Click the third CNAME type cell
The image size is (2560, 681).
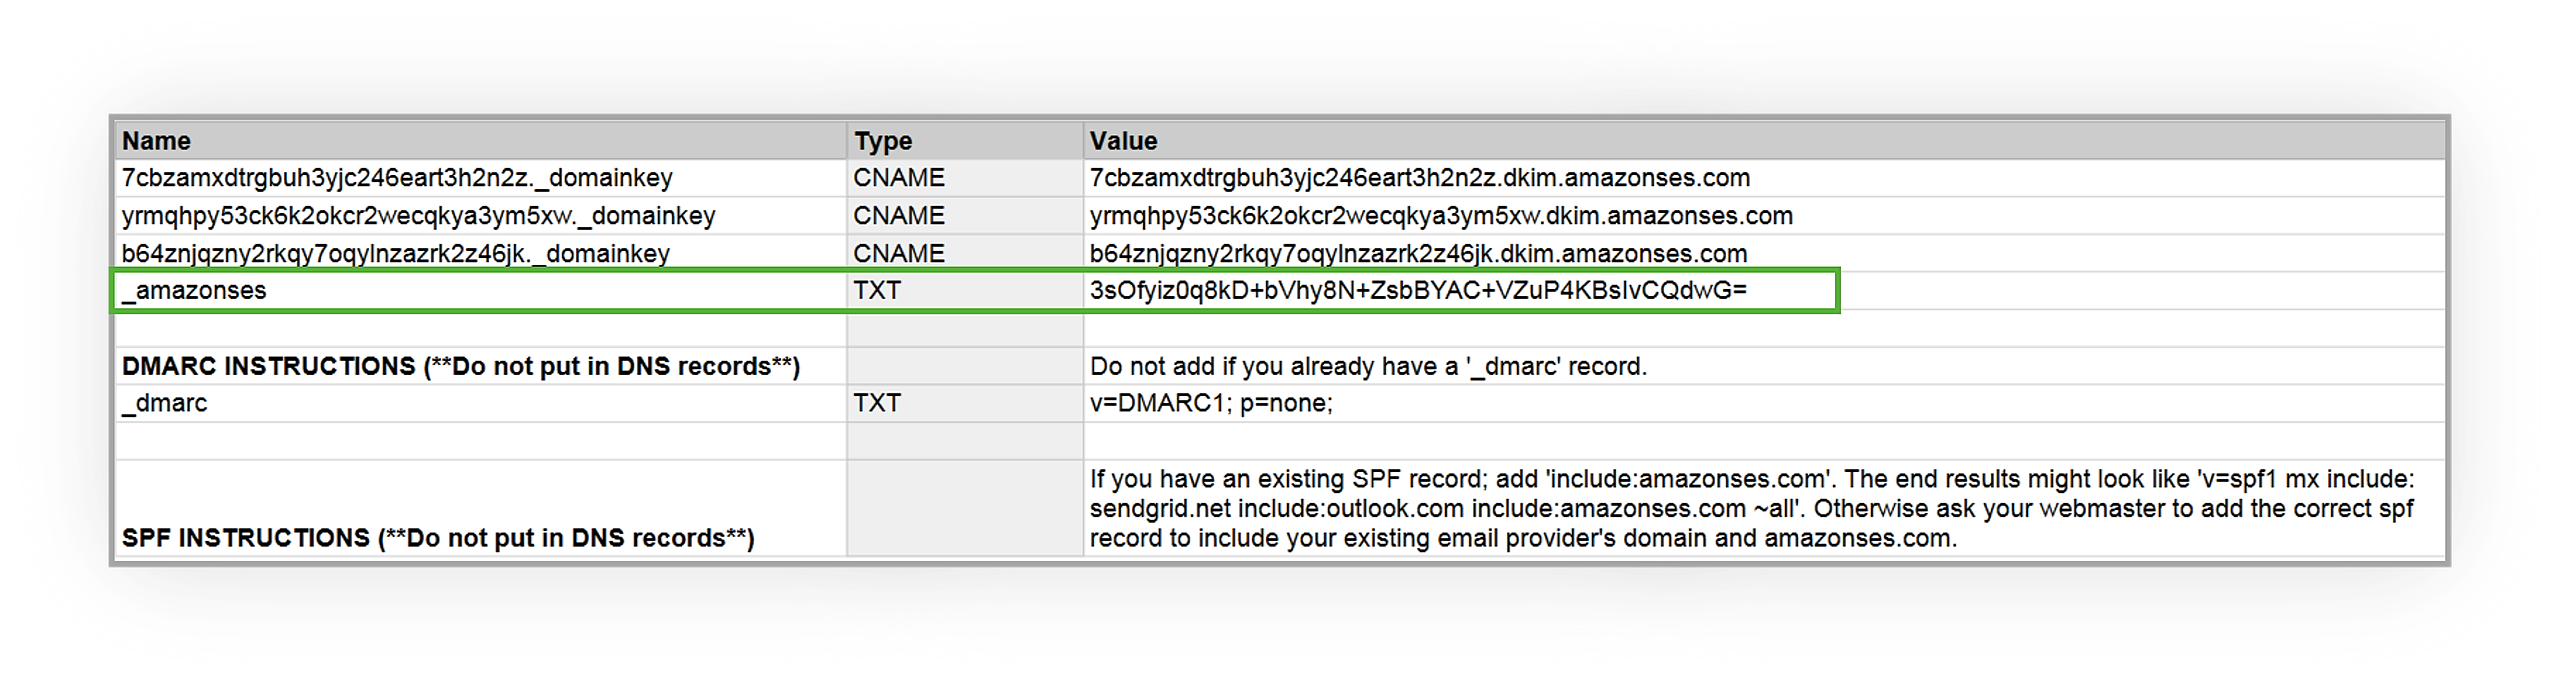tap(965, 254)
